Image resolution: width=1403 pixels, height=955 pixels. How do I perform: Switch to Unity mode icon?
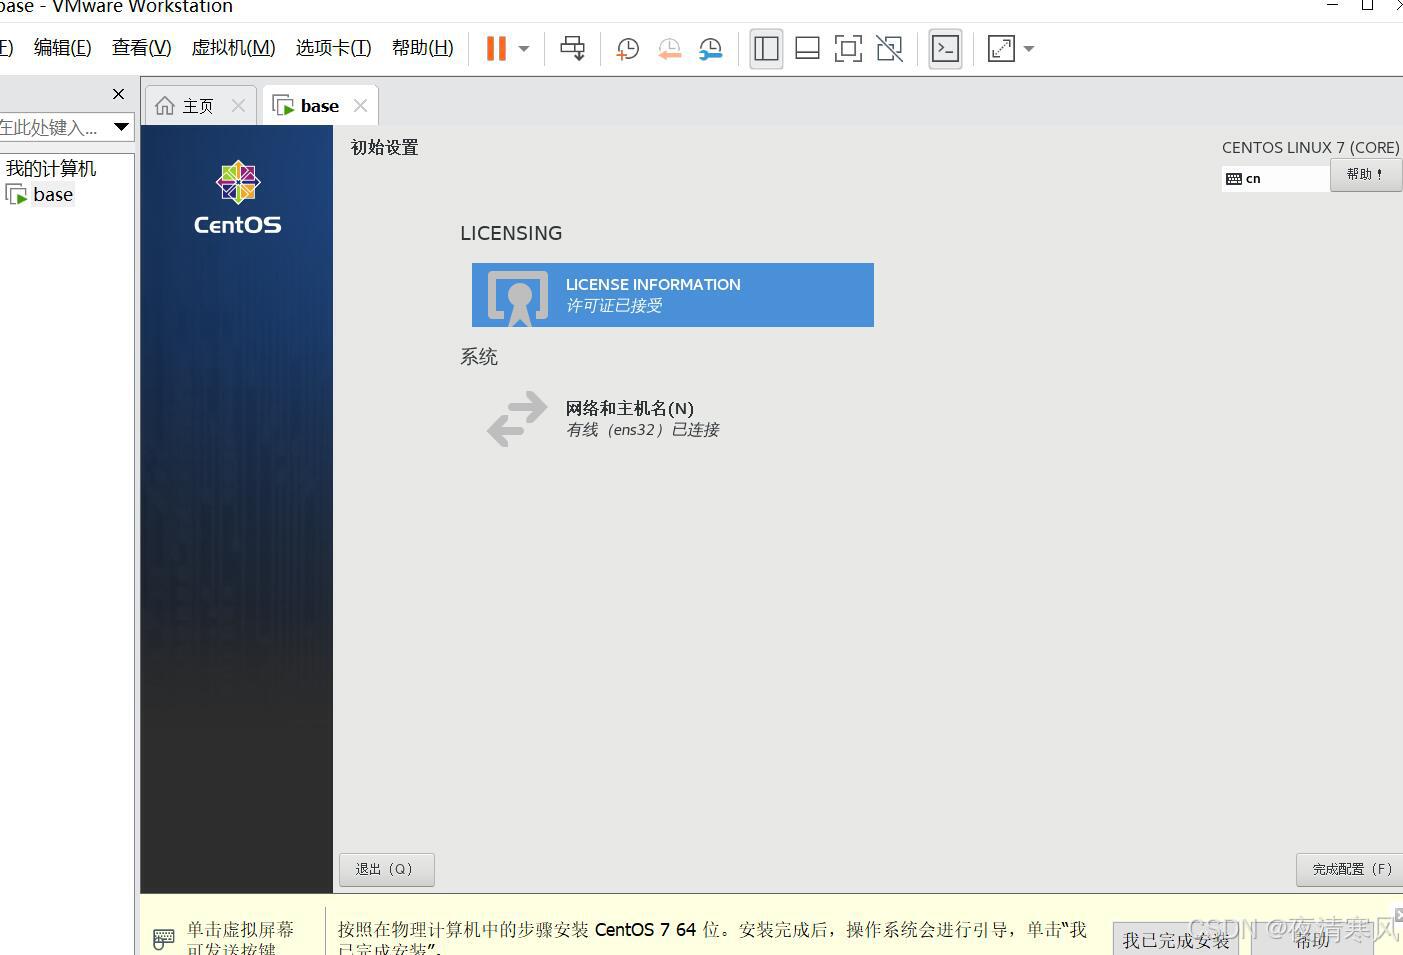pos(889,48)
